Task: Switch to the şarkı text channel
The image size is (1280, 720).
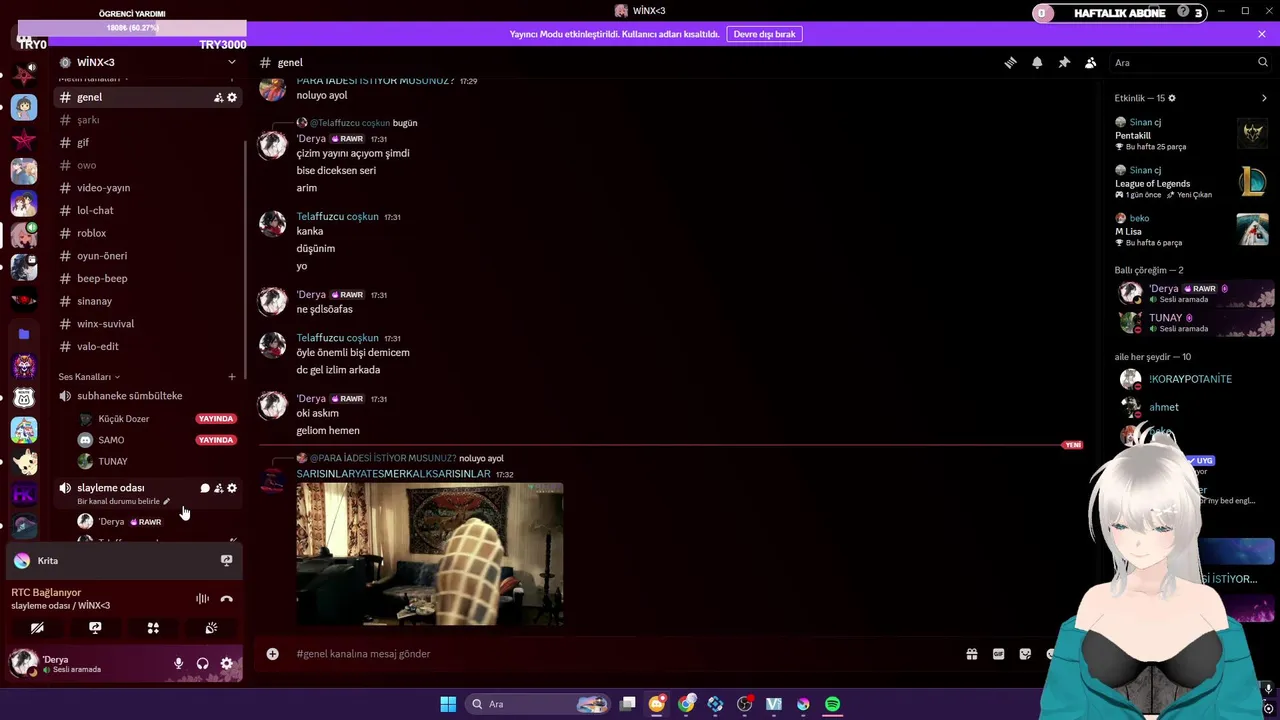Action: 148,120
